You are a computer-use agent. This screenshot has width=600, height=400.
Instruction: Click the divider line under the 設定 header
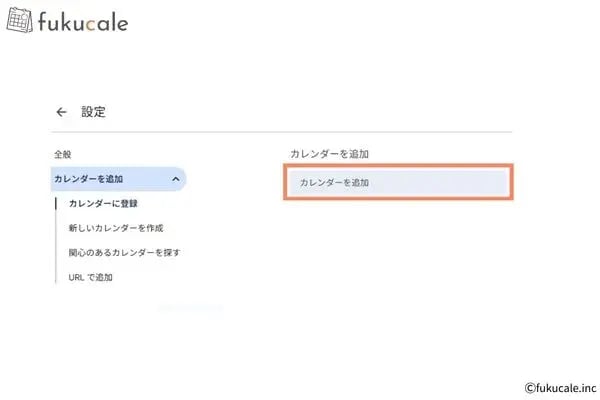pos(280,132)
